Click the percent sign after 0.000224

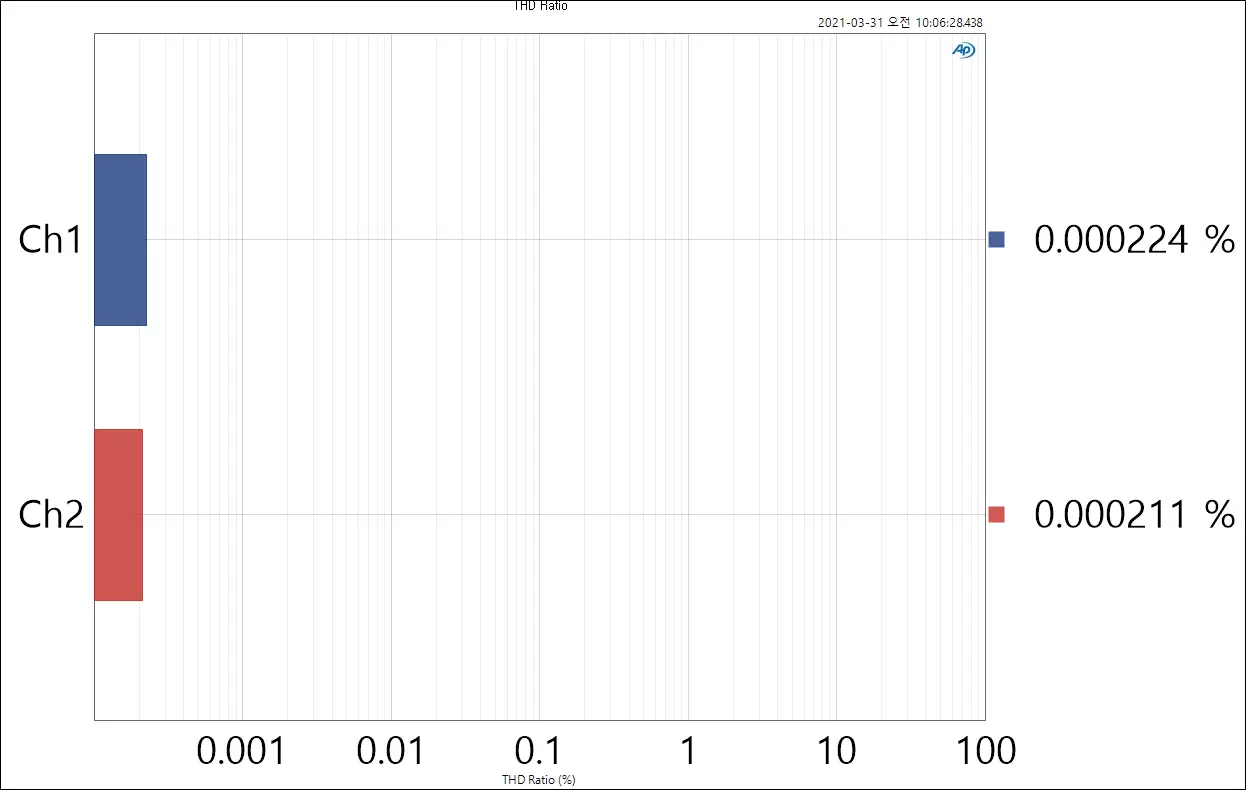[1219, 240]
